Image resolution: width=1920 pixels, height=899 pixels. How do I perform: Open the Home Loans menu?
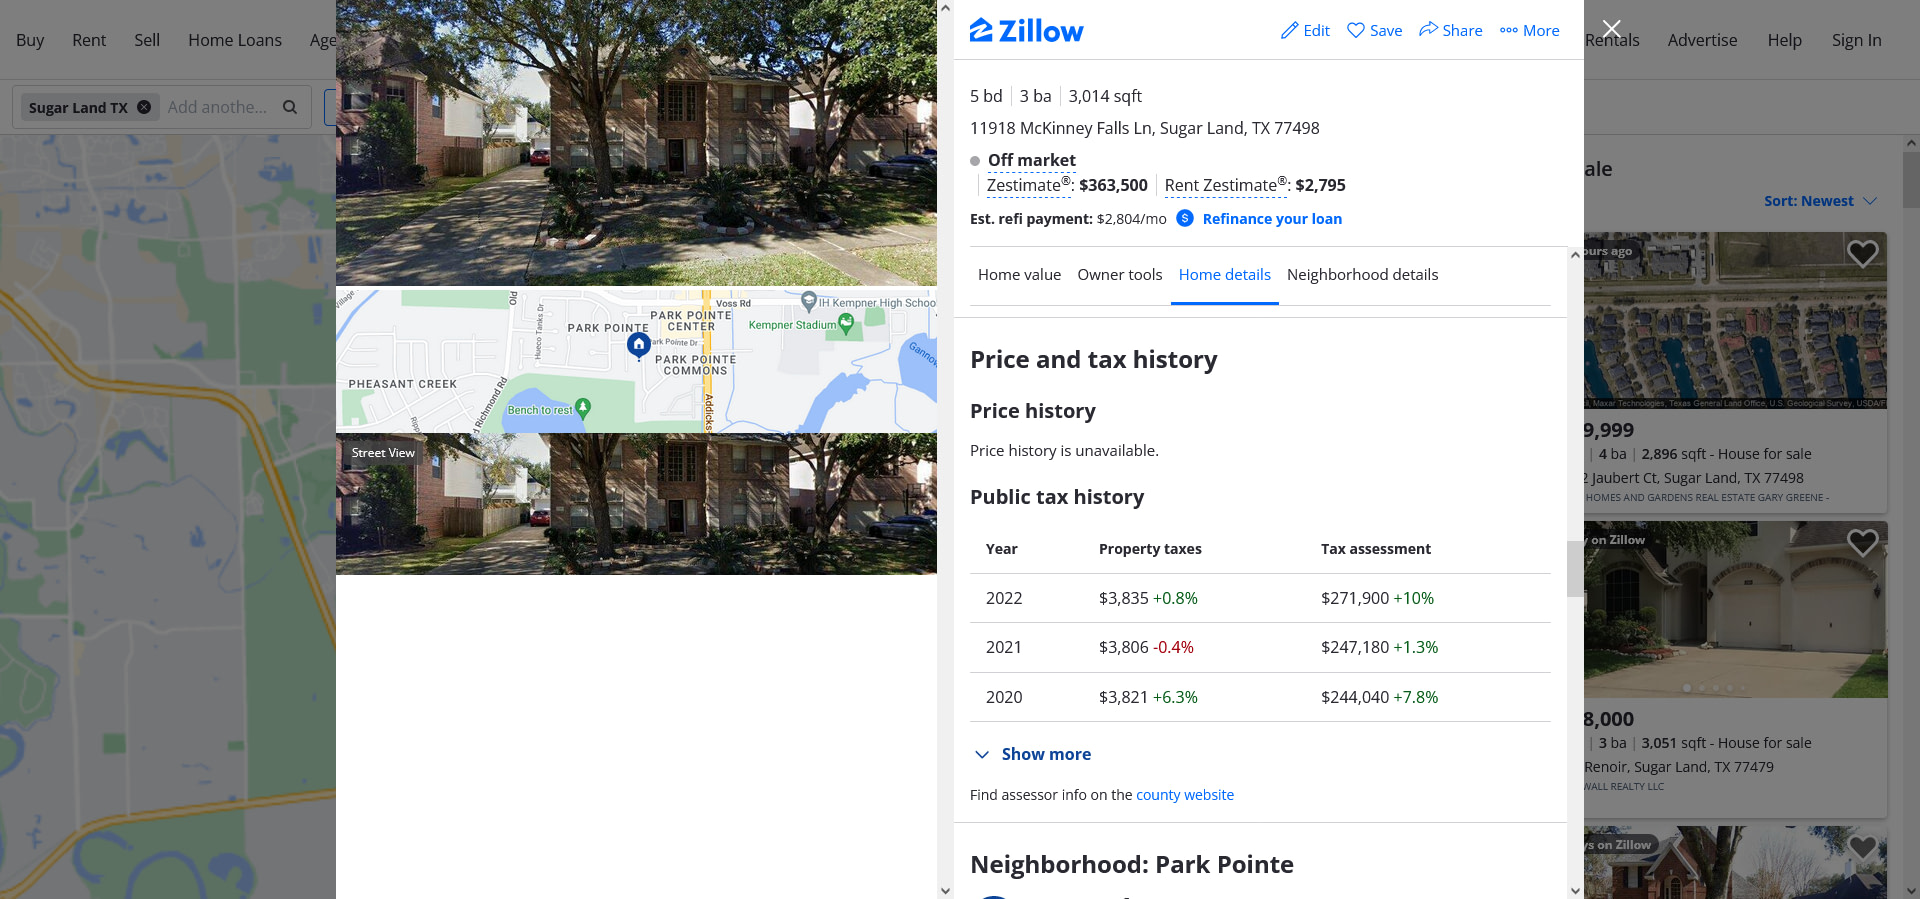pos(235,40)
